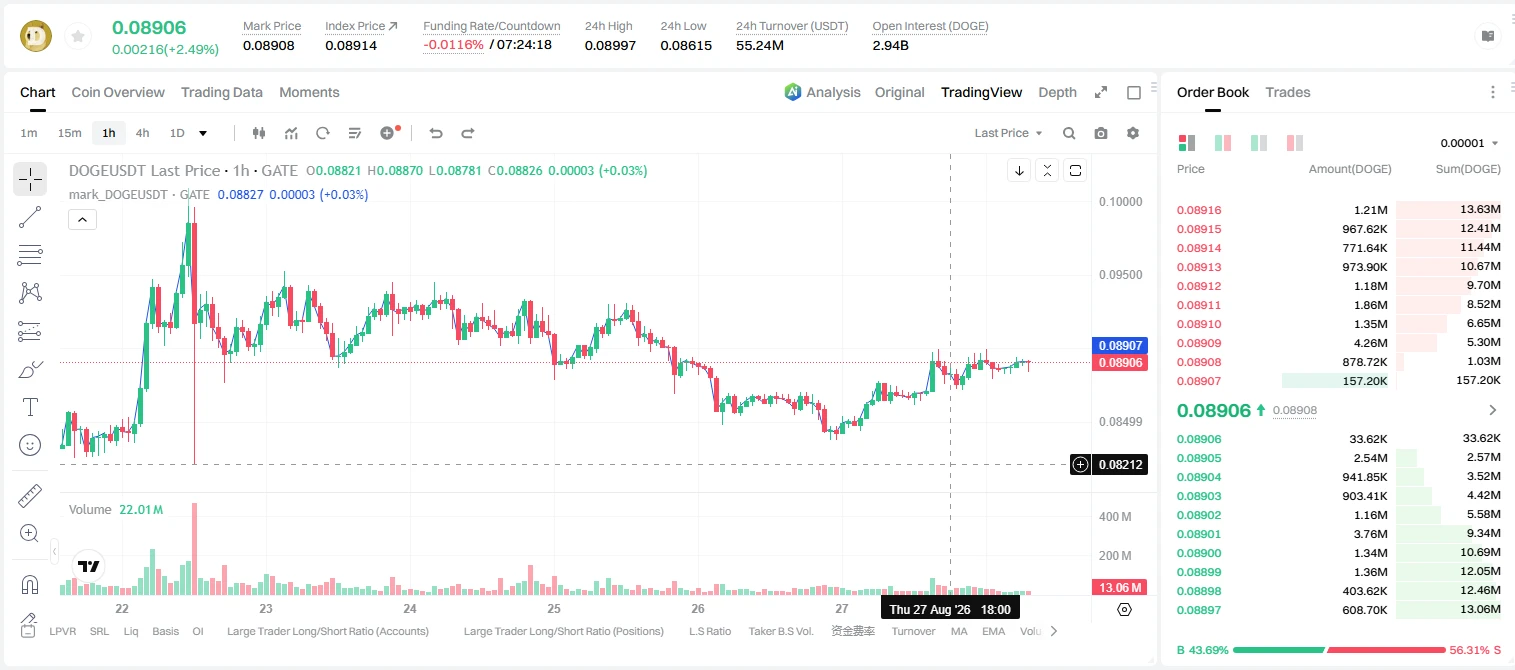
Task: Open the emoji sticker tool
Action: click(x=30, y=445)
